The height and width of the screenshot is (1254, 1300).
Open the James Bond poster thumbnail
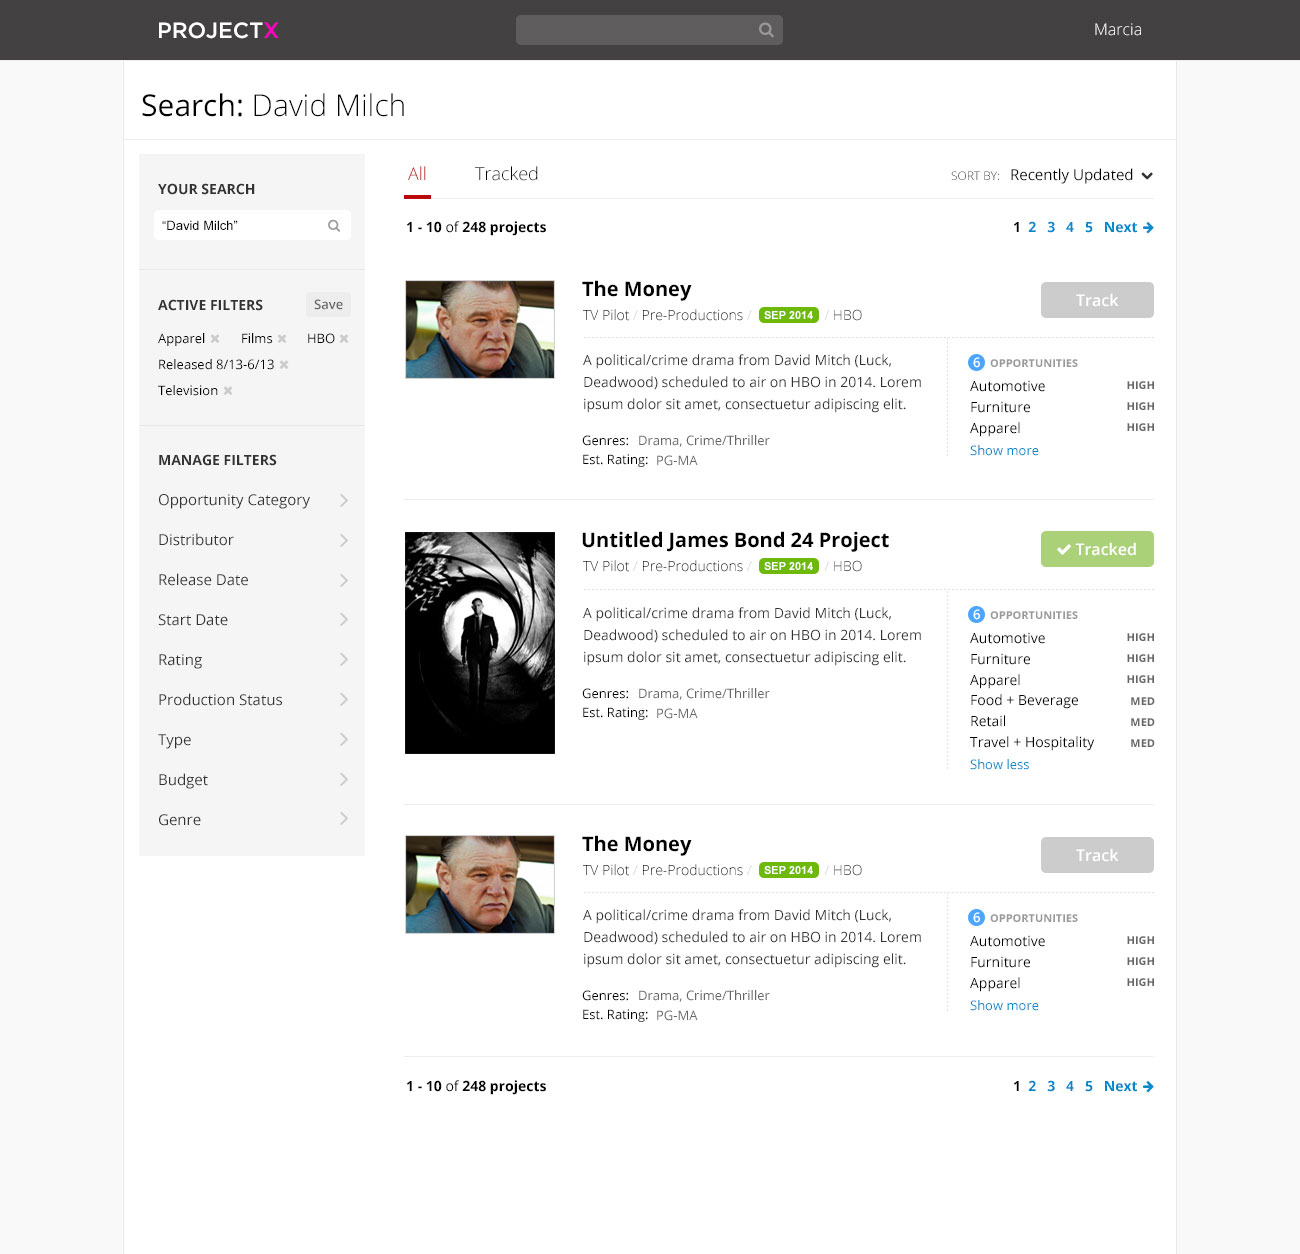tap(480, 643)
